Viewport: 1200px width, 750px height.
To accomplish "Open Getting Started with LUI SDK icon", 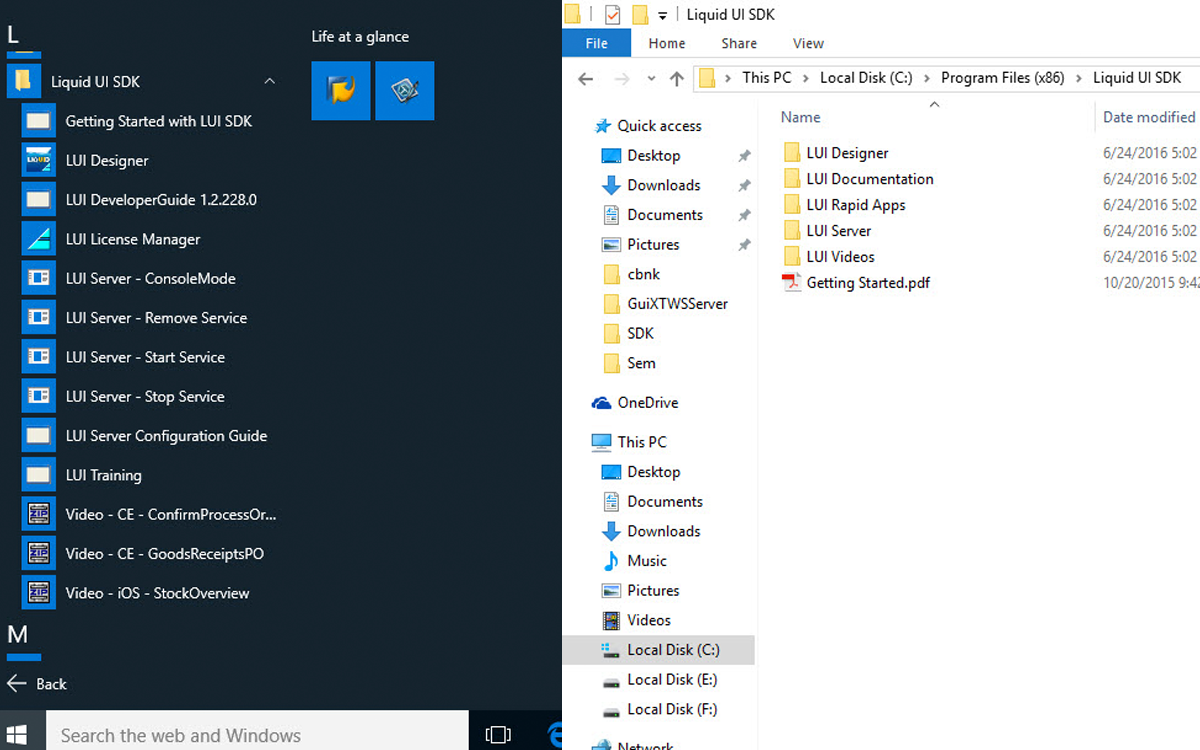I will tap(38, 121).
